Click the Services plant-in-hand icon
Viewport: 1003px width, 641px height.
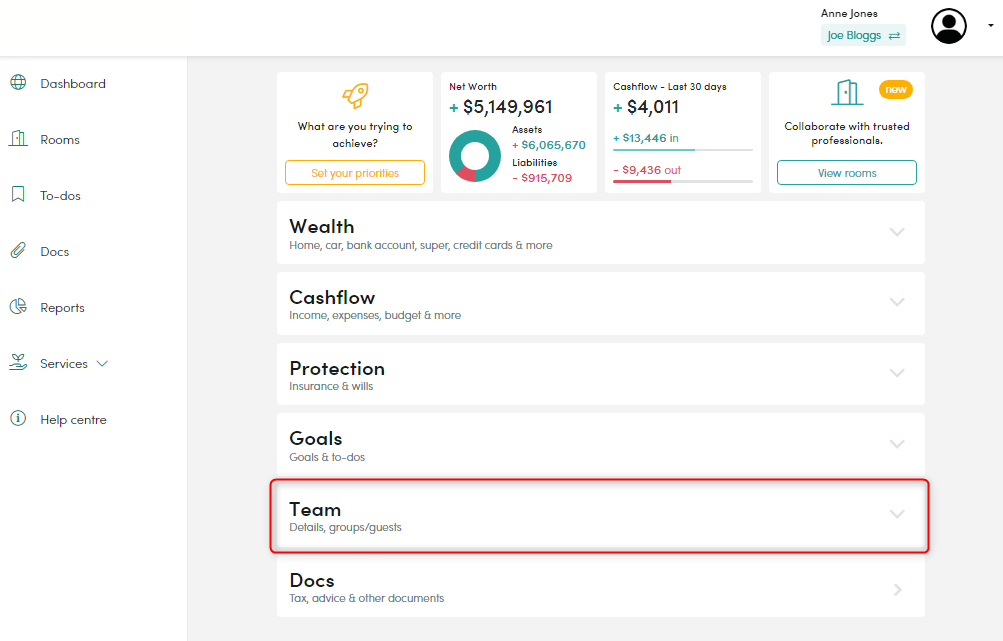point(18,362)
